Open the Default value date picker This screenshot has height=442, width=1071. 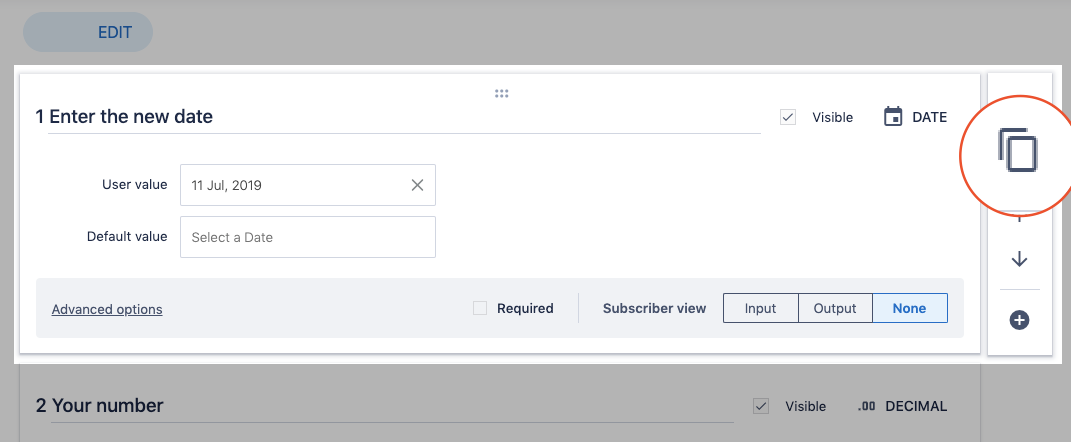tap(307, 237)
